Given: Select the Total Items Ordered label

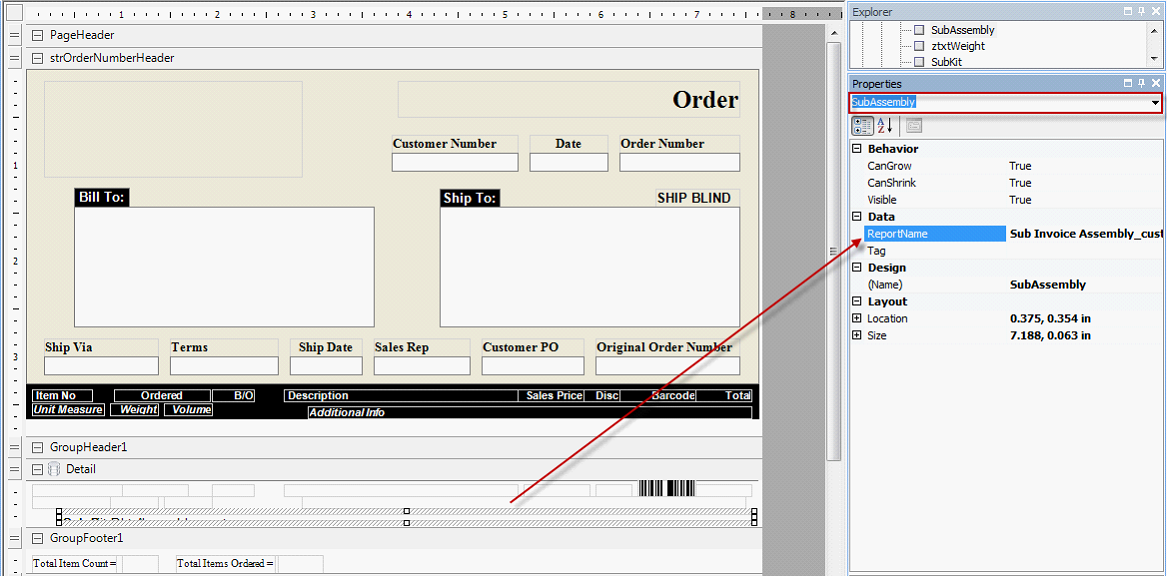Looking at the screenshot, I should pos(226,564).
